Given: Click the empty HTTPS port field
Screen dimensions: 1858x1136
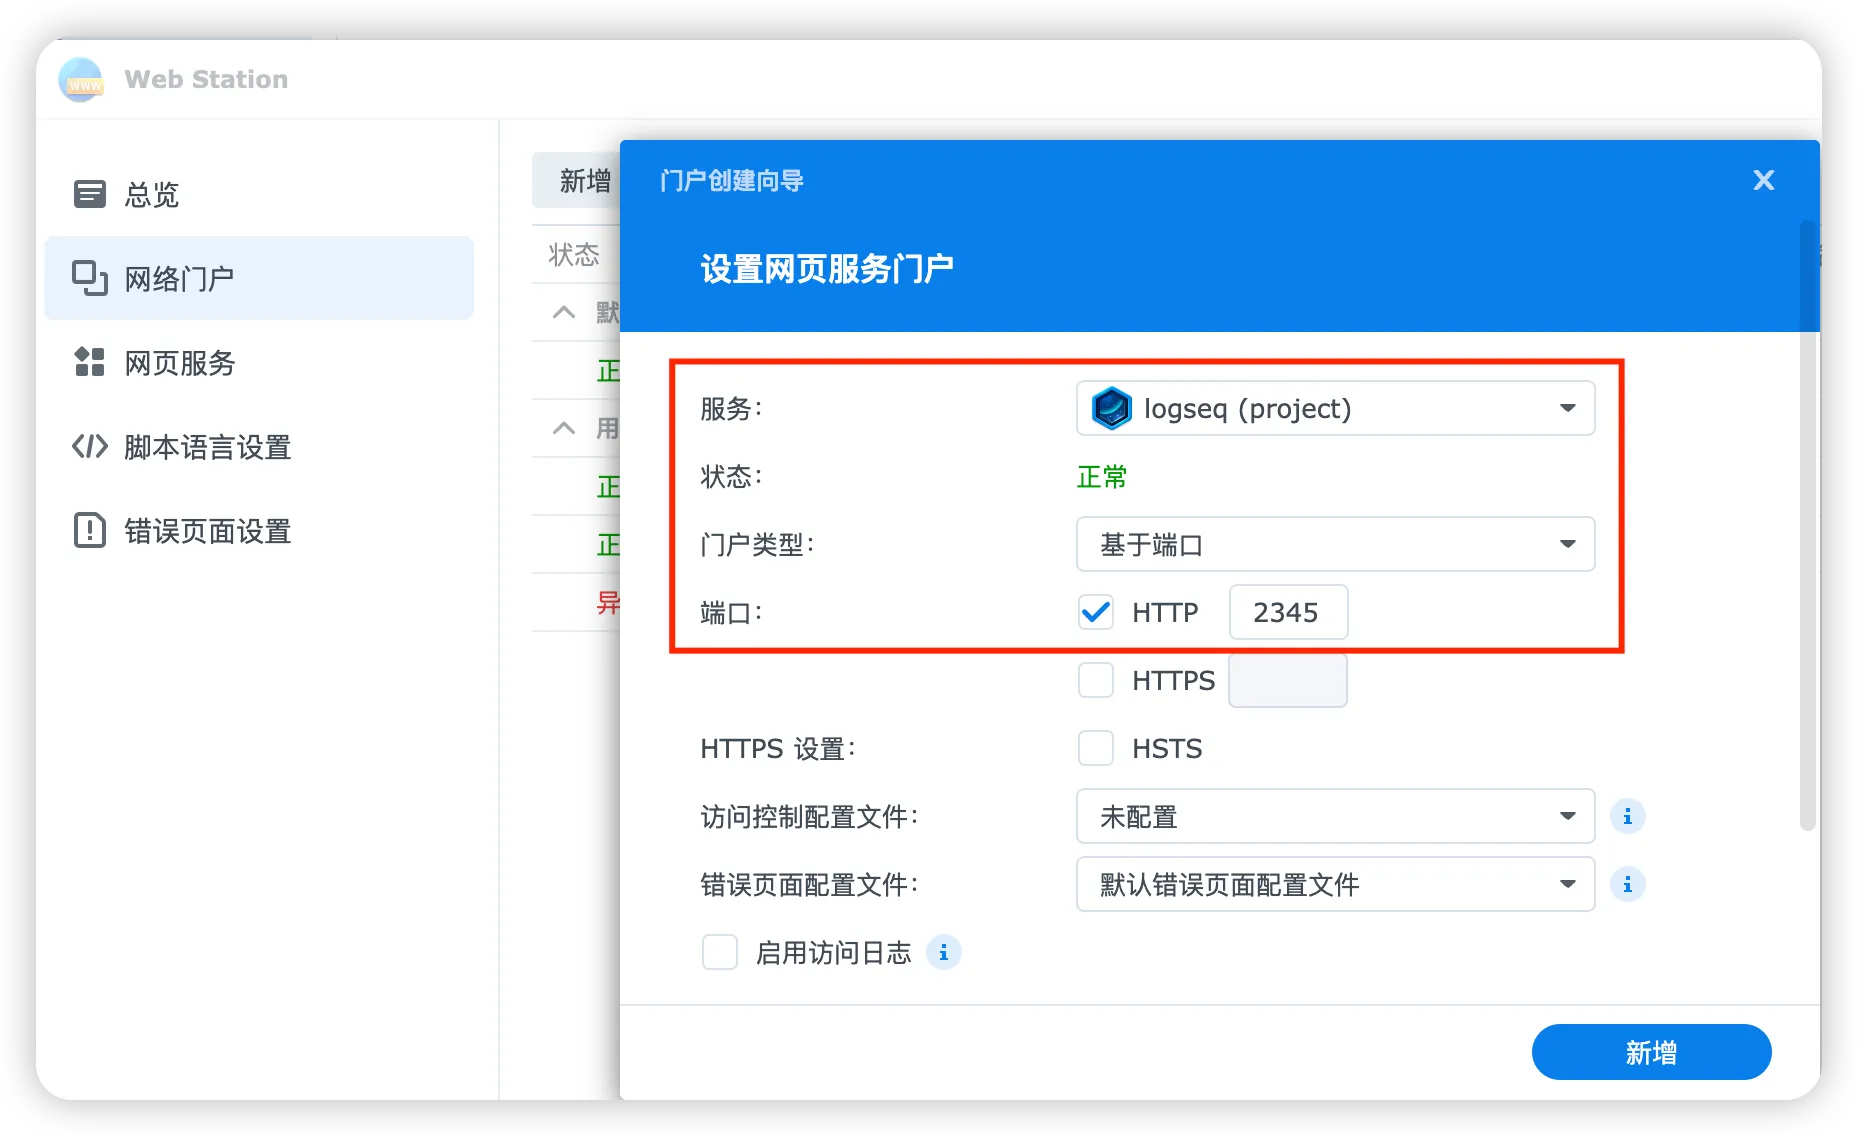Looking at the screenshot, I should [x=1288, y=680].
